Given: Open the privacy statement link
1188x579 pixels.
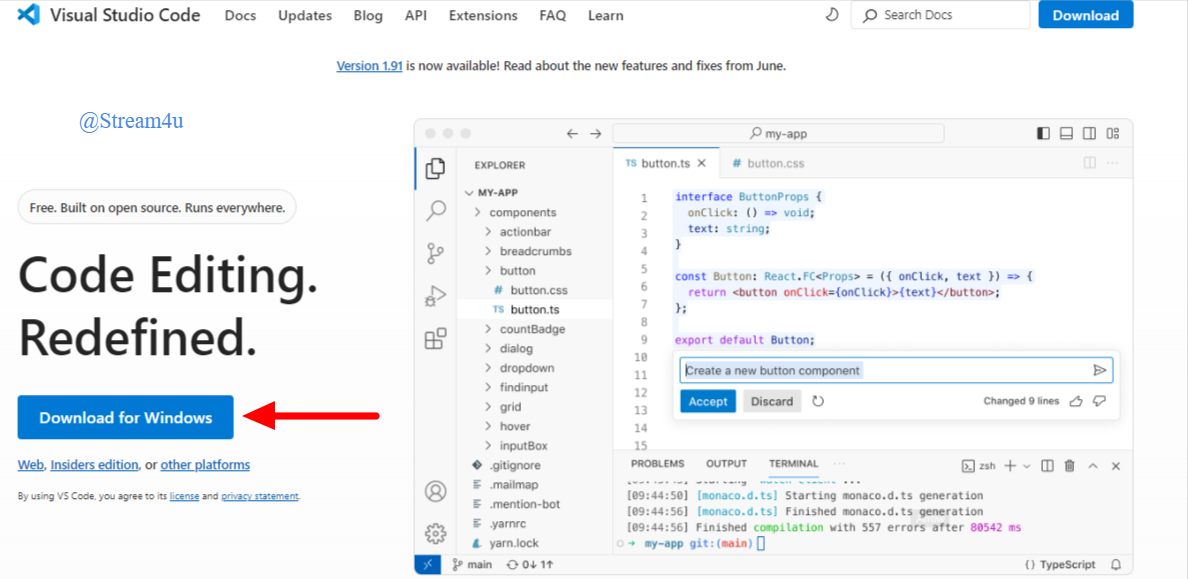Looking at the screenshot, I should pos(260,496).
